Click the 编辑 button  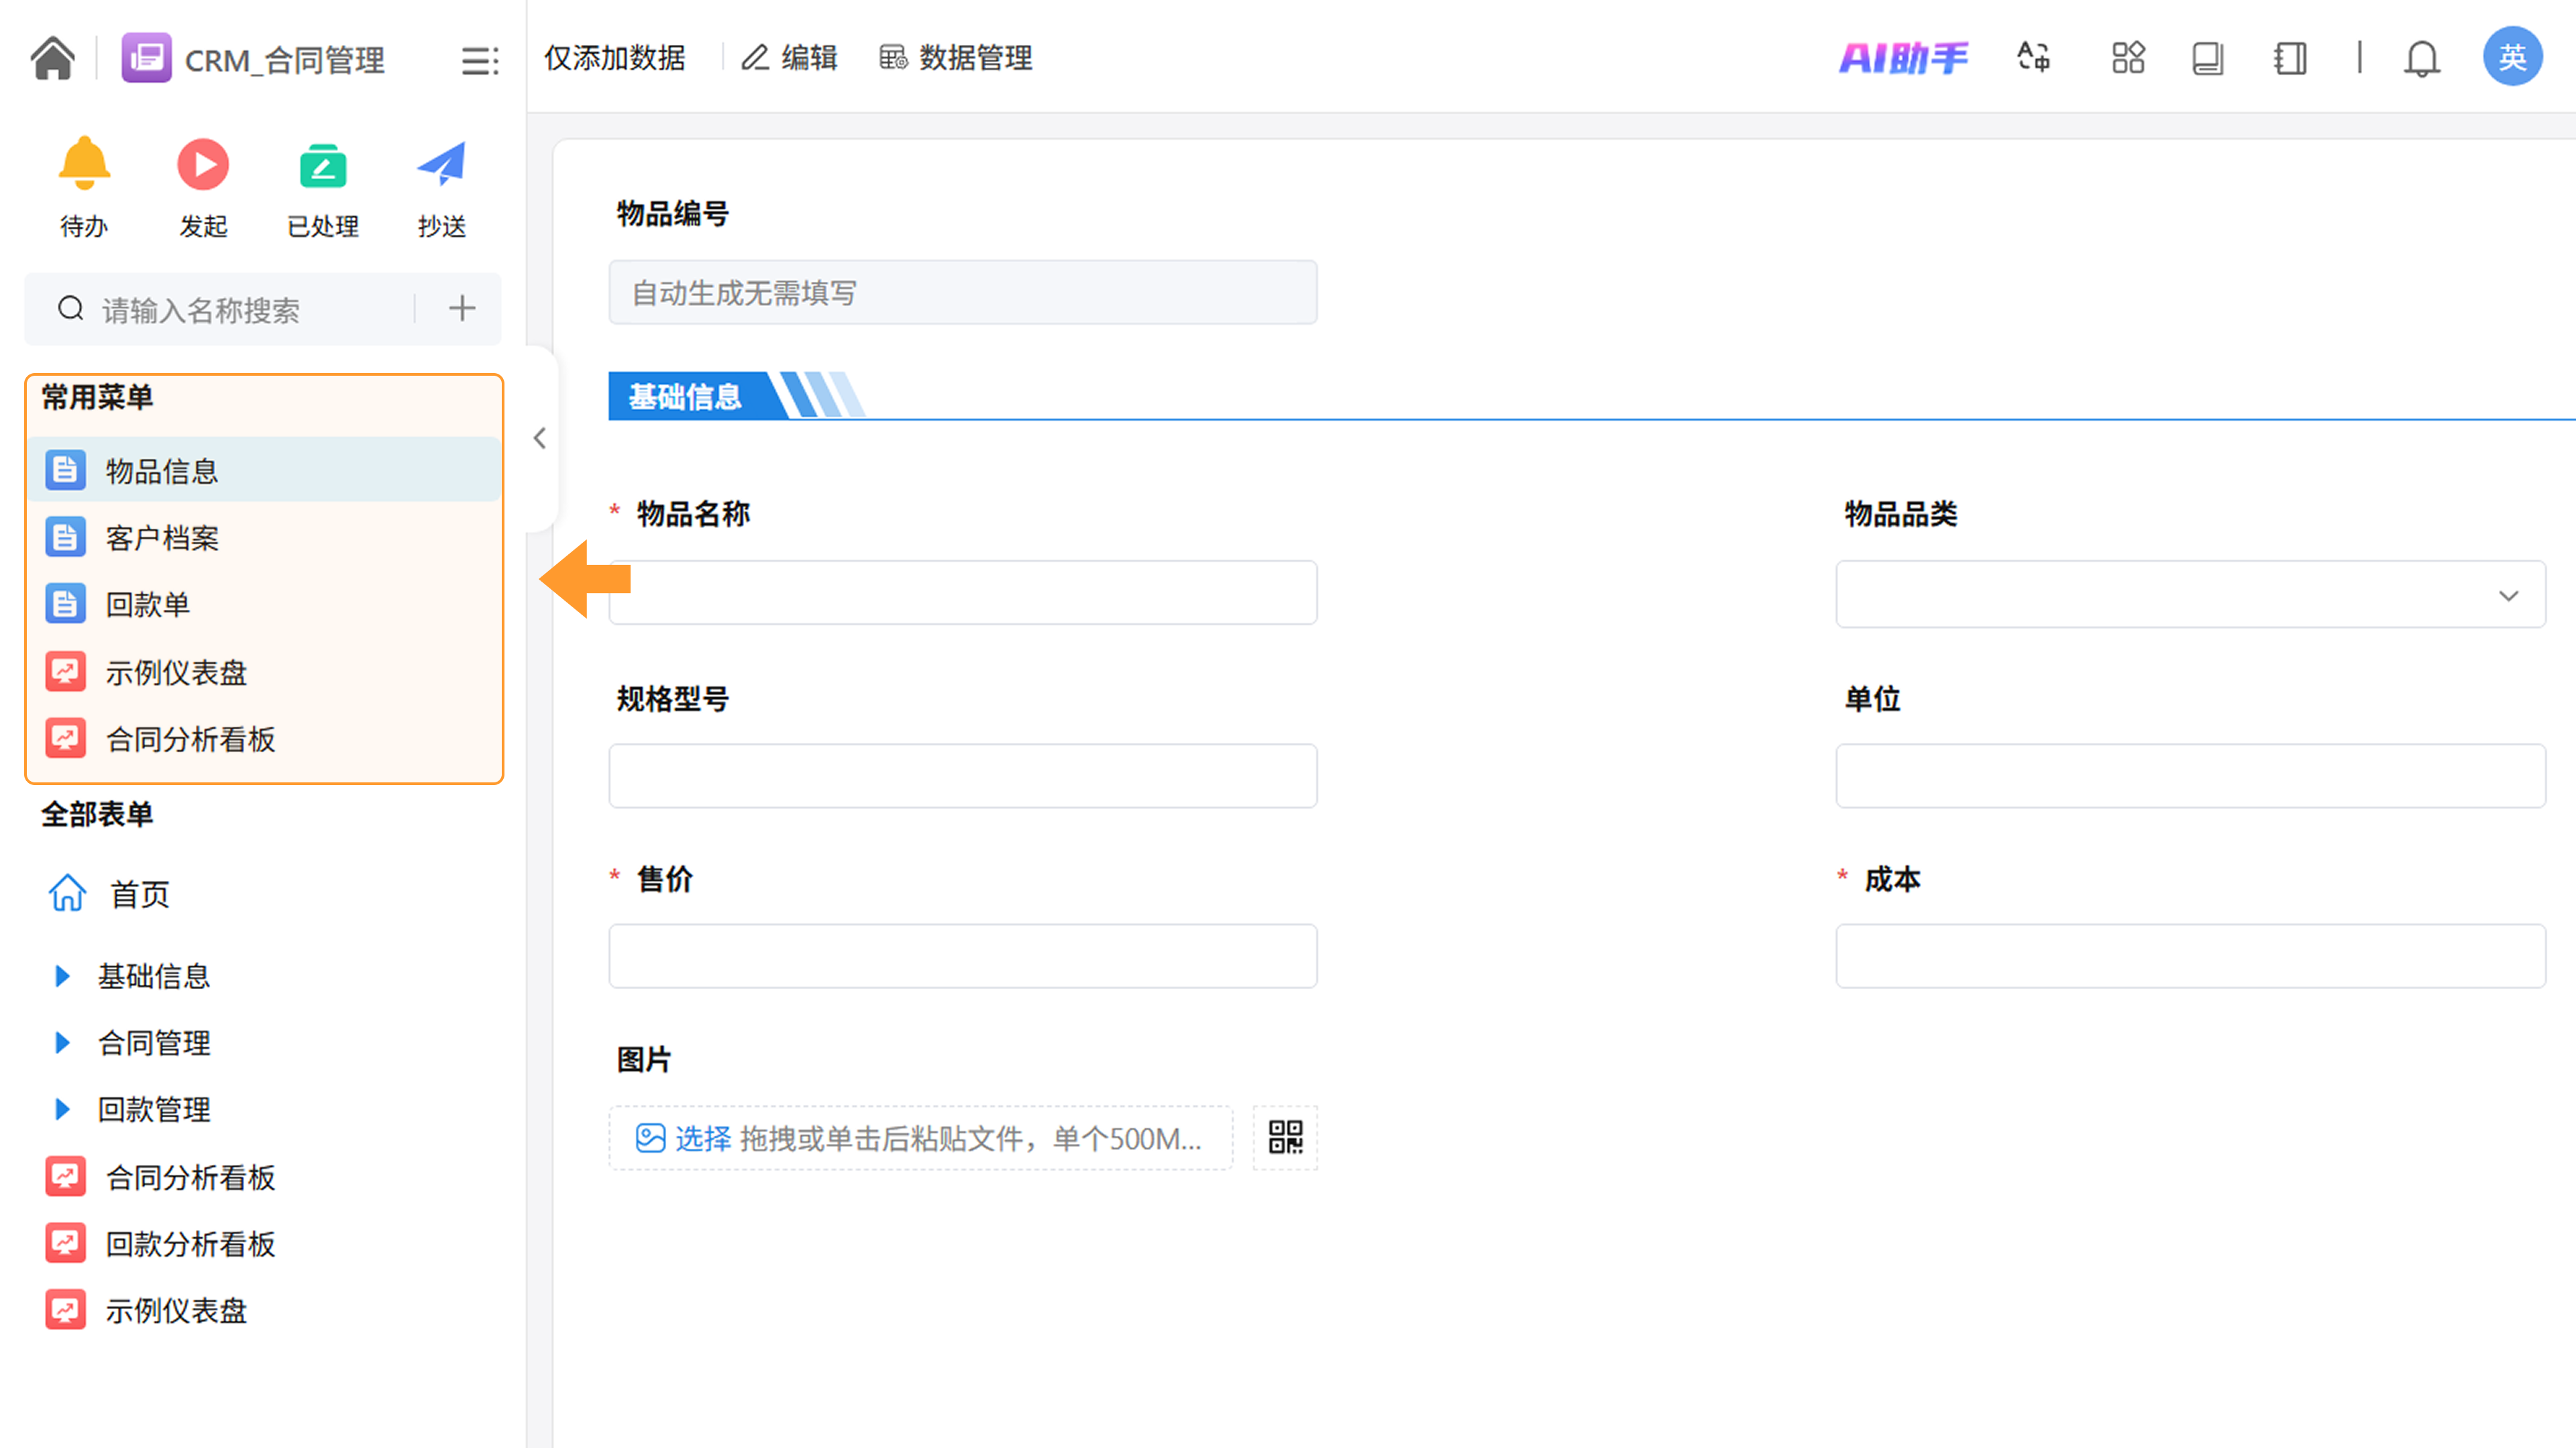790,58
